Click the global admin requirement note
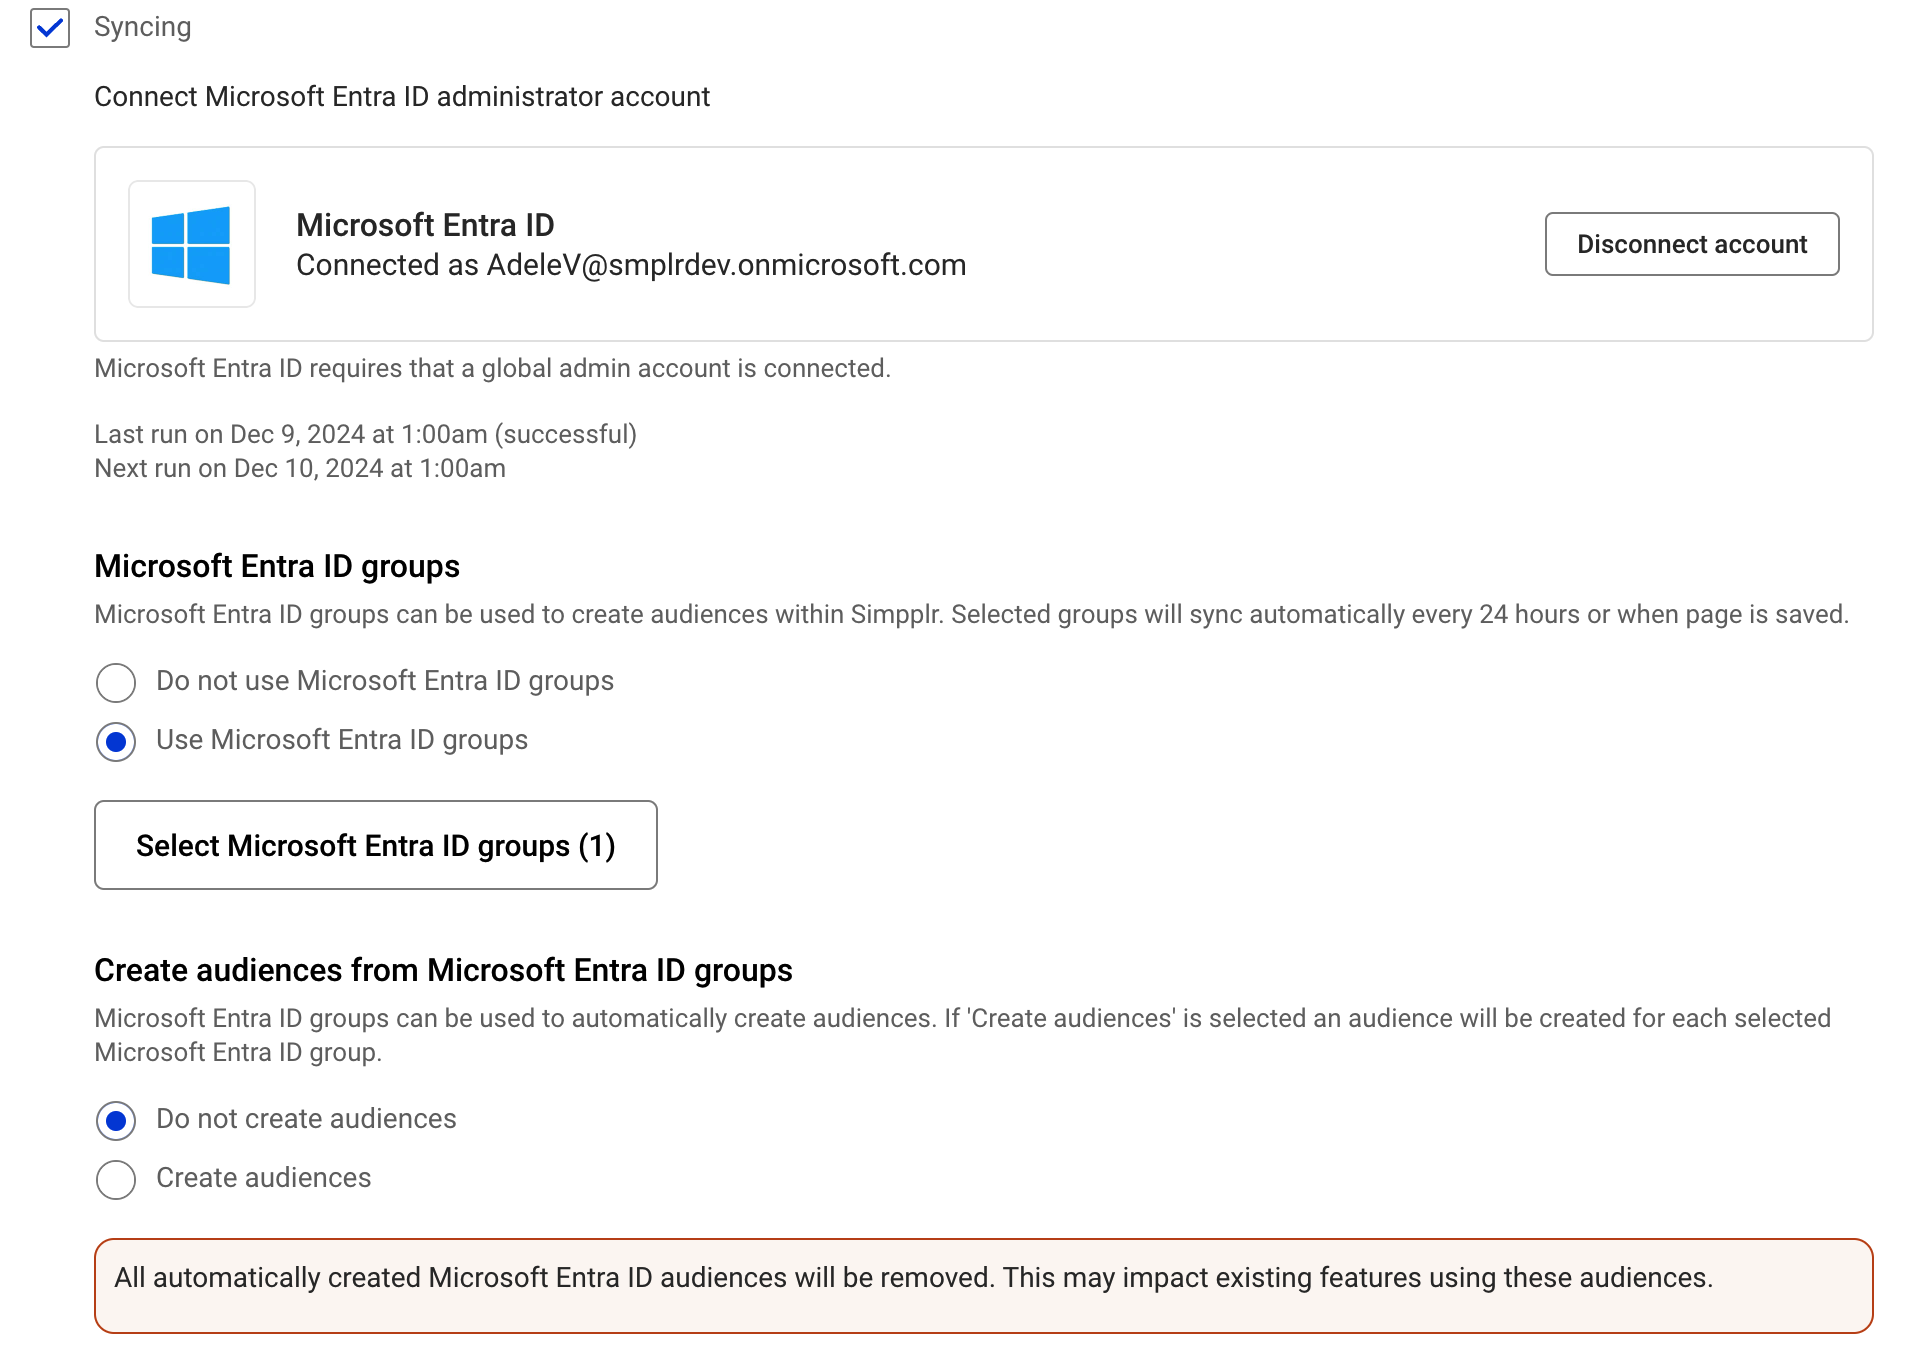Image resolution: width=1910 pixels, height=1370 pixels. point(491,368)
